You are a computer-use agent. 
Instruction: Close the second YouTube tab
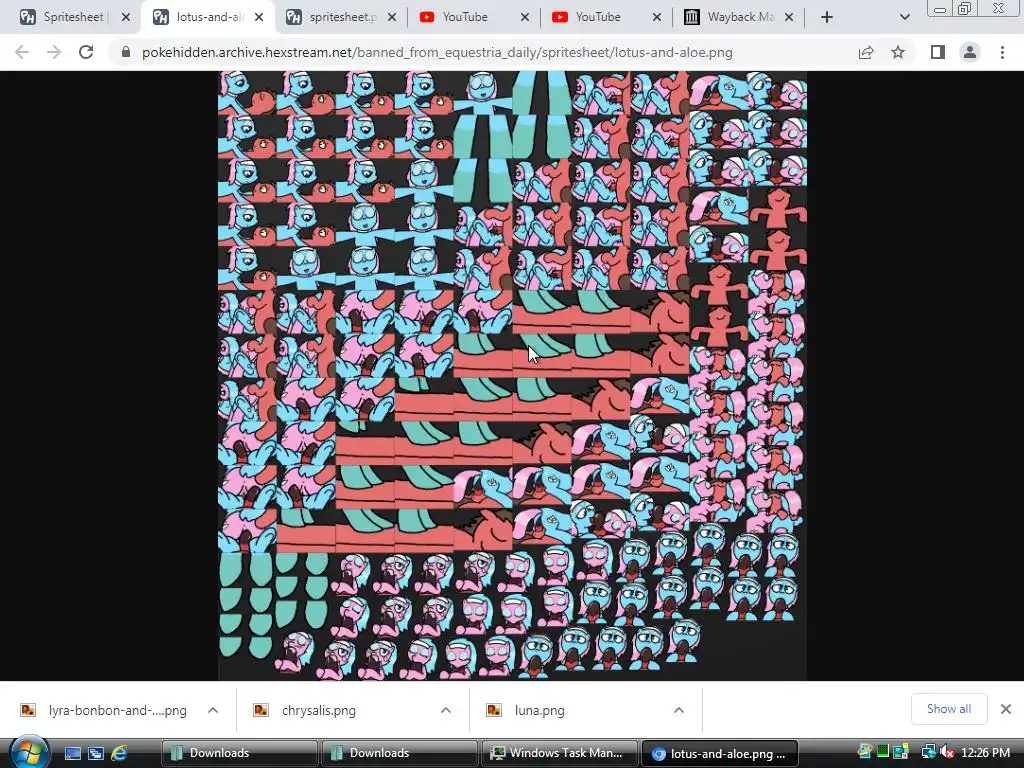pos(656,17)
